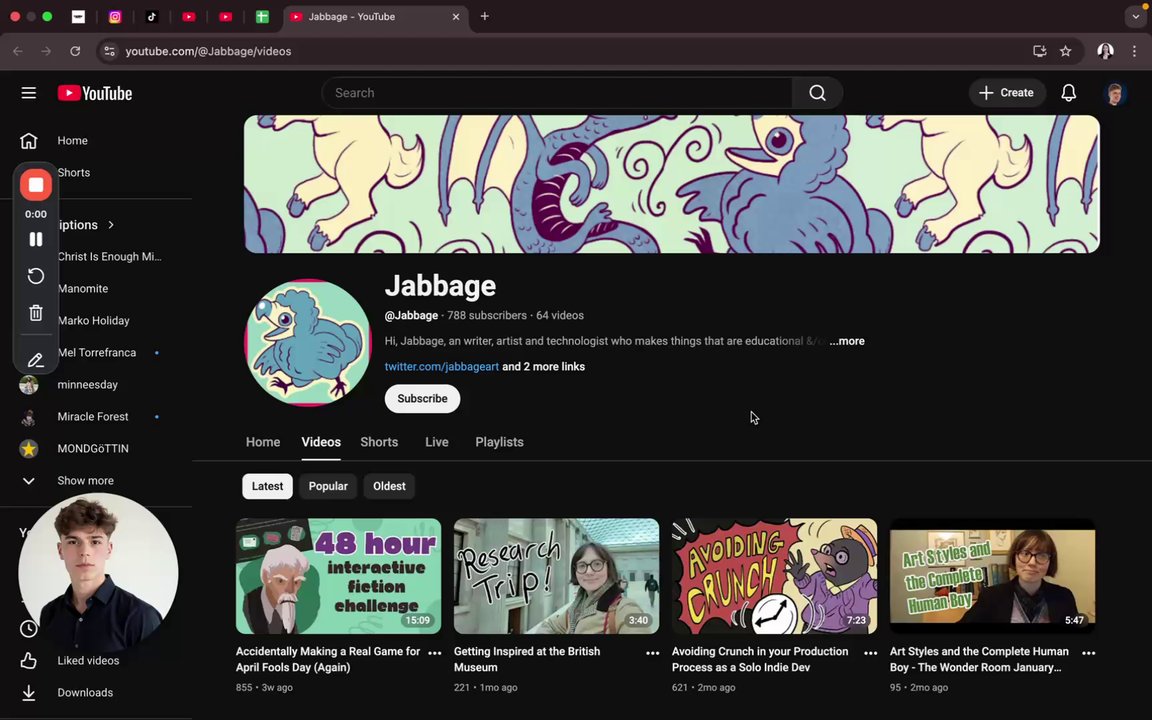
Task: Select the Videos channel tab
Action: [321, 442]
